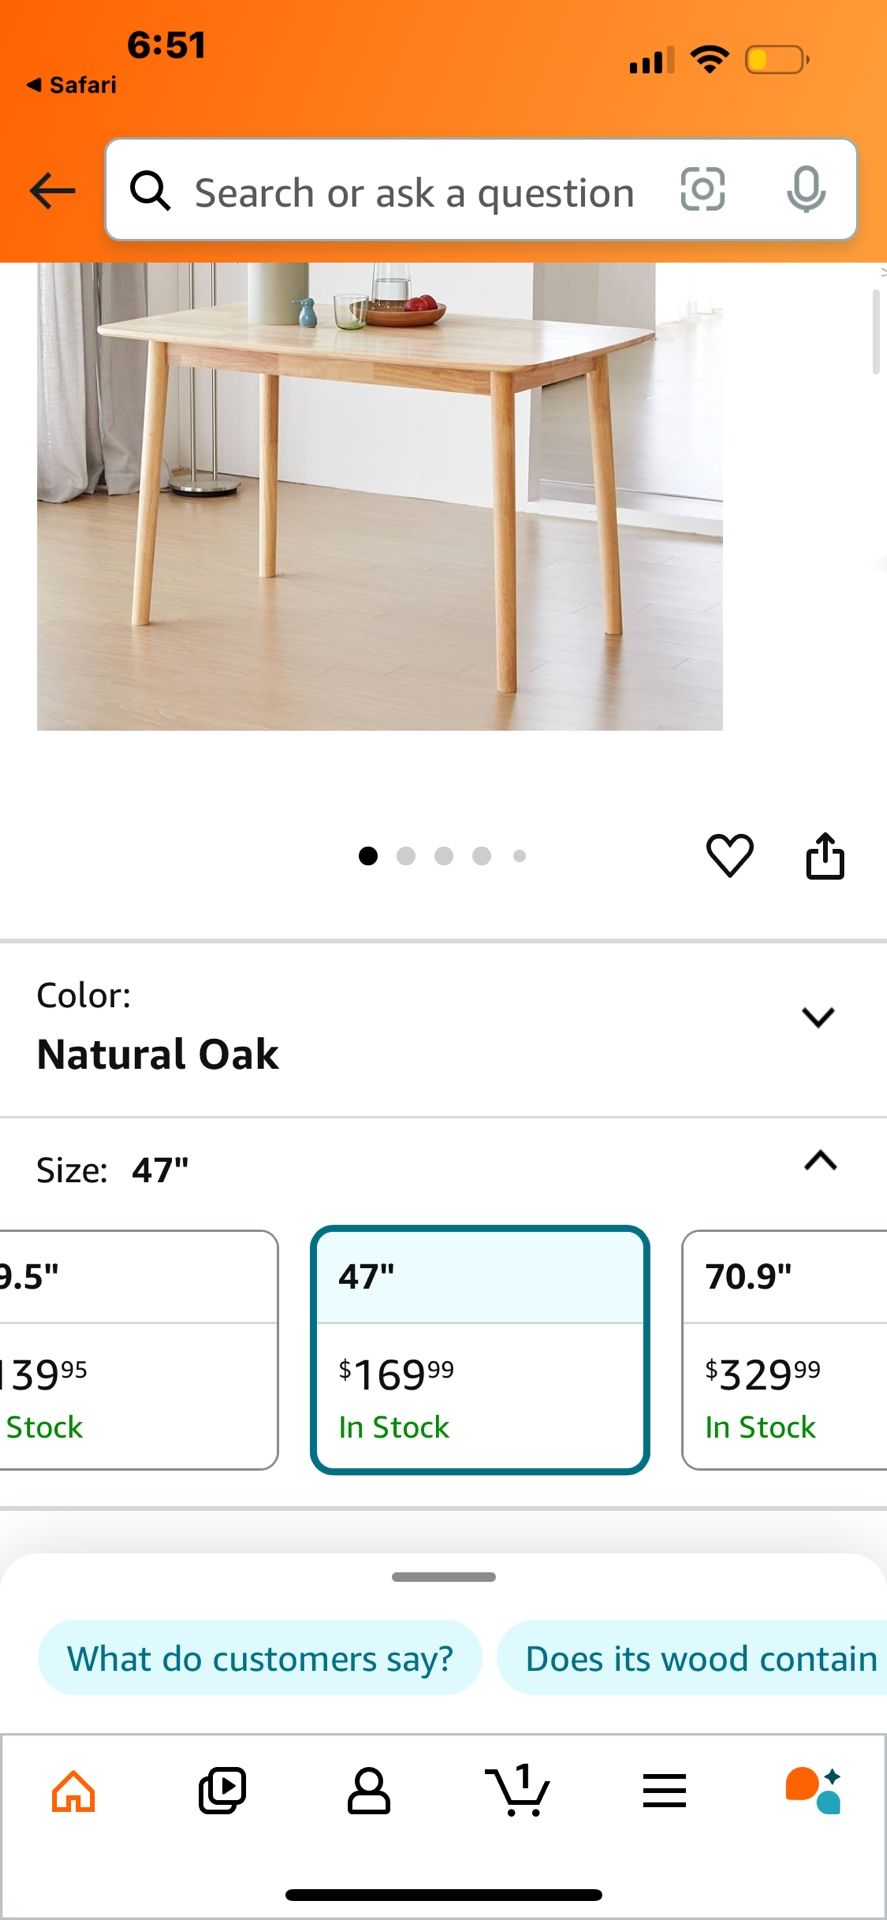
Task: Expand the Color Natural Oak dropdown
Action: pyautogui.click(x=818, y=1017)
